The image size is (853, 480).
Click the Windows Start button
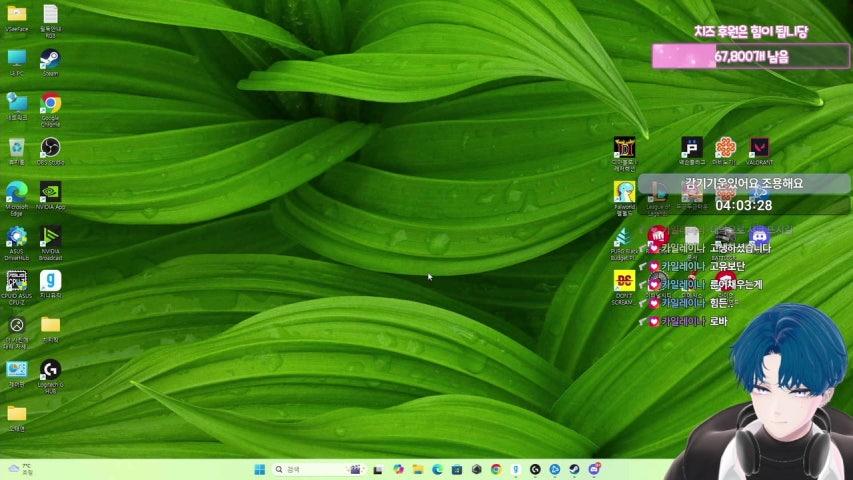[x=260, y=469]
